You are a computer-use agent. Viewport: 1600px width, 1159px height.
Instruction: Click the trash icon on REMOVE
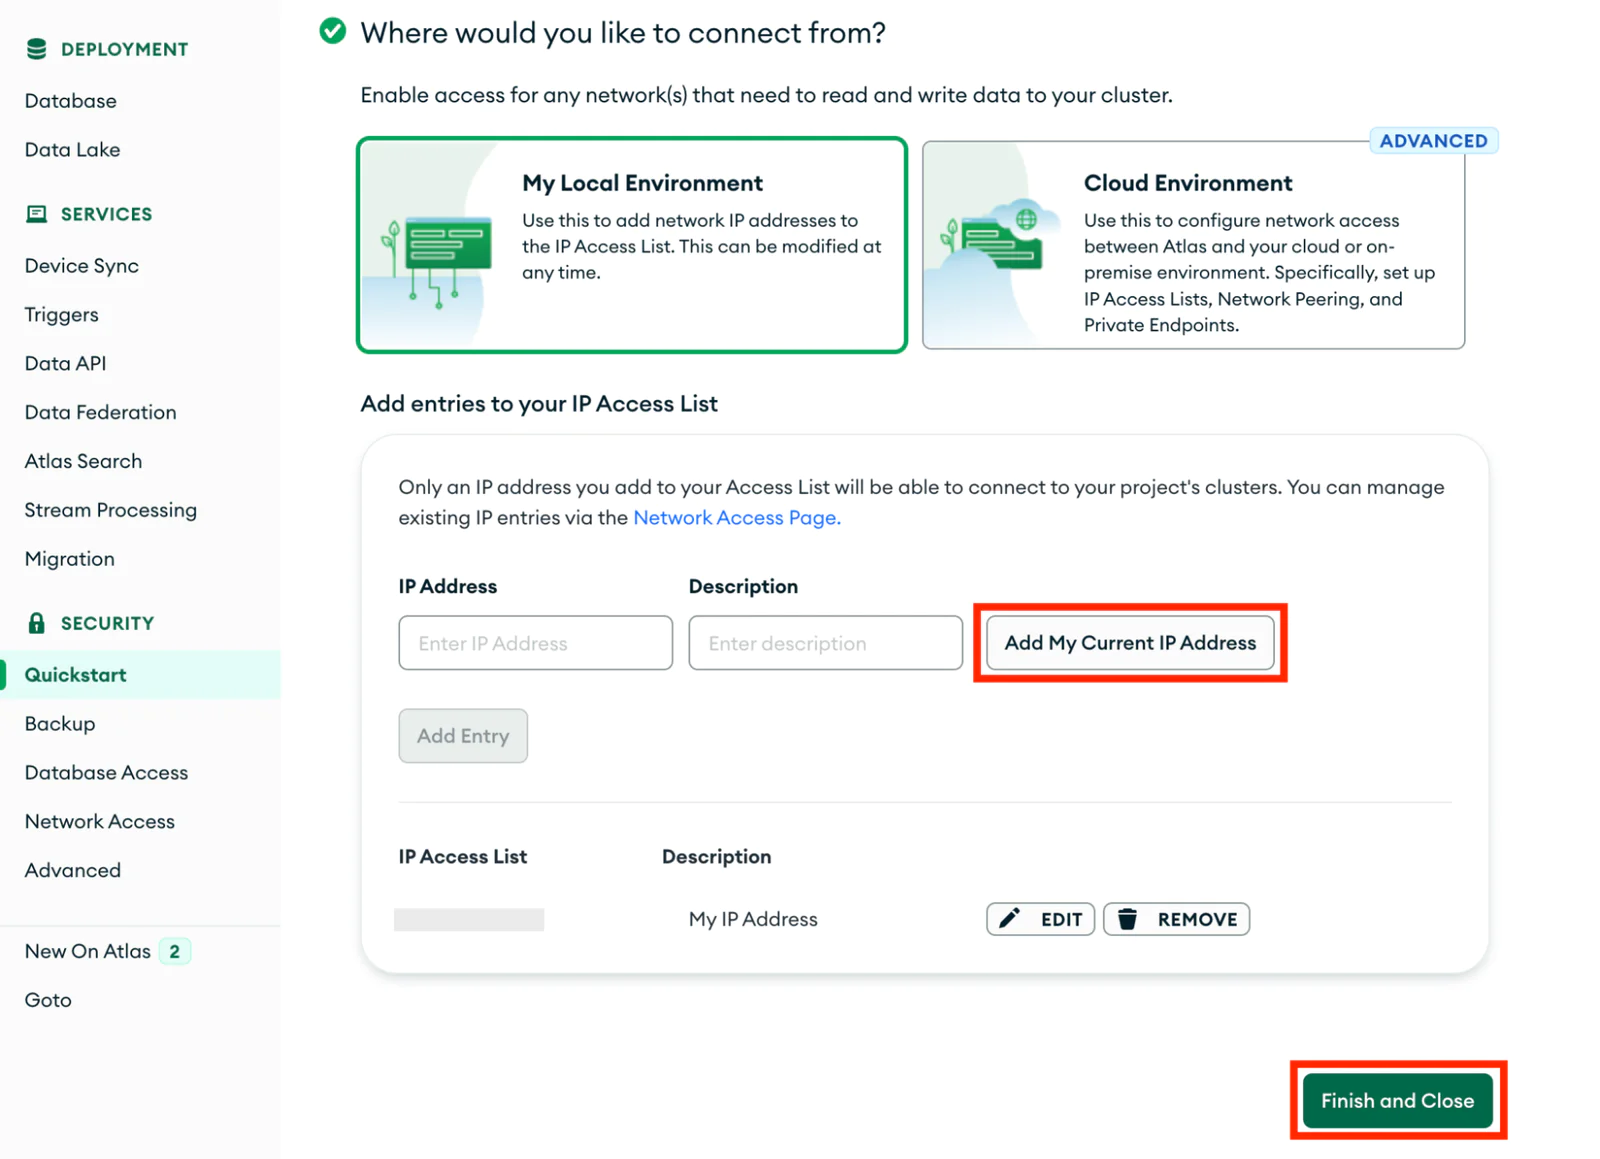tap(1127, 918)
